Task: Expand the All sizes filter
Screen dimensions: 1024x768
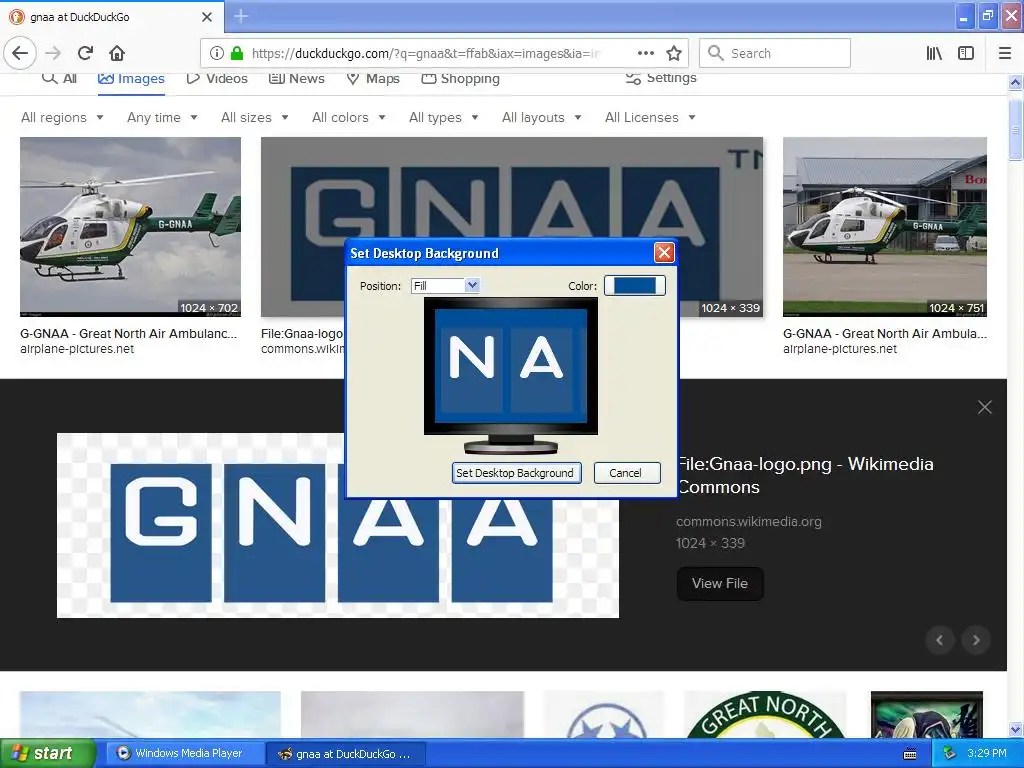Action: coord(255,118)
